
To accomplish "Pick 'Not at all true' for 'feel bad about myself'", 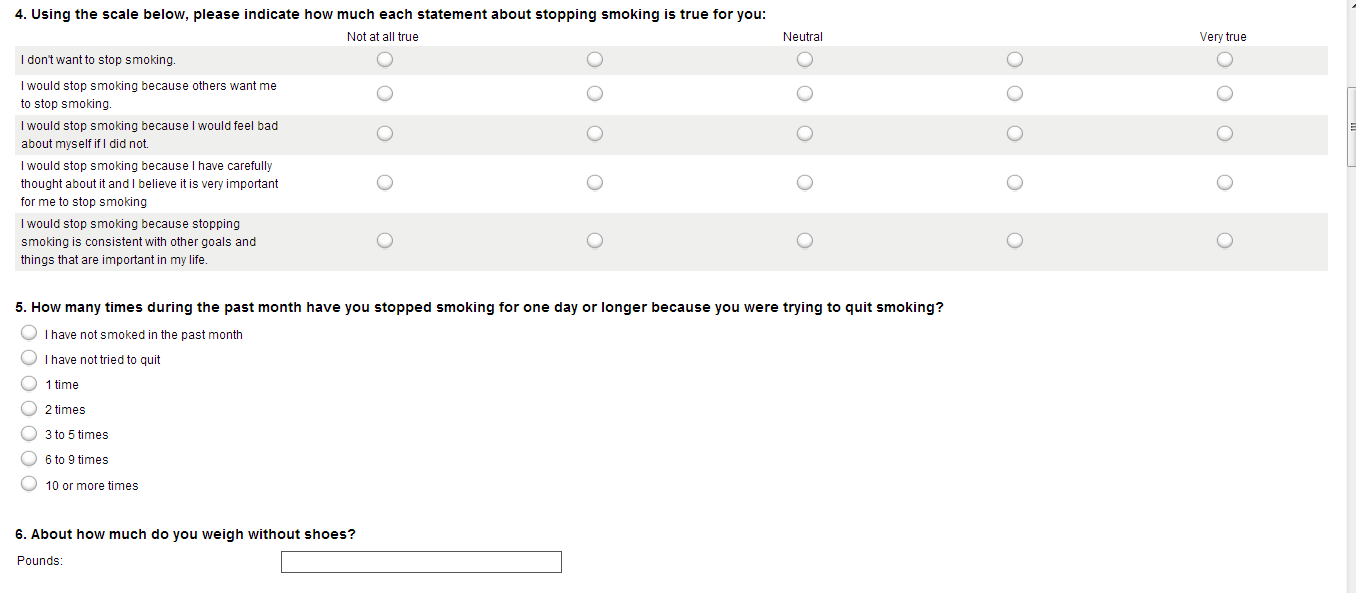I will pos(385,134).
